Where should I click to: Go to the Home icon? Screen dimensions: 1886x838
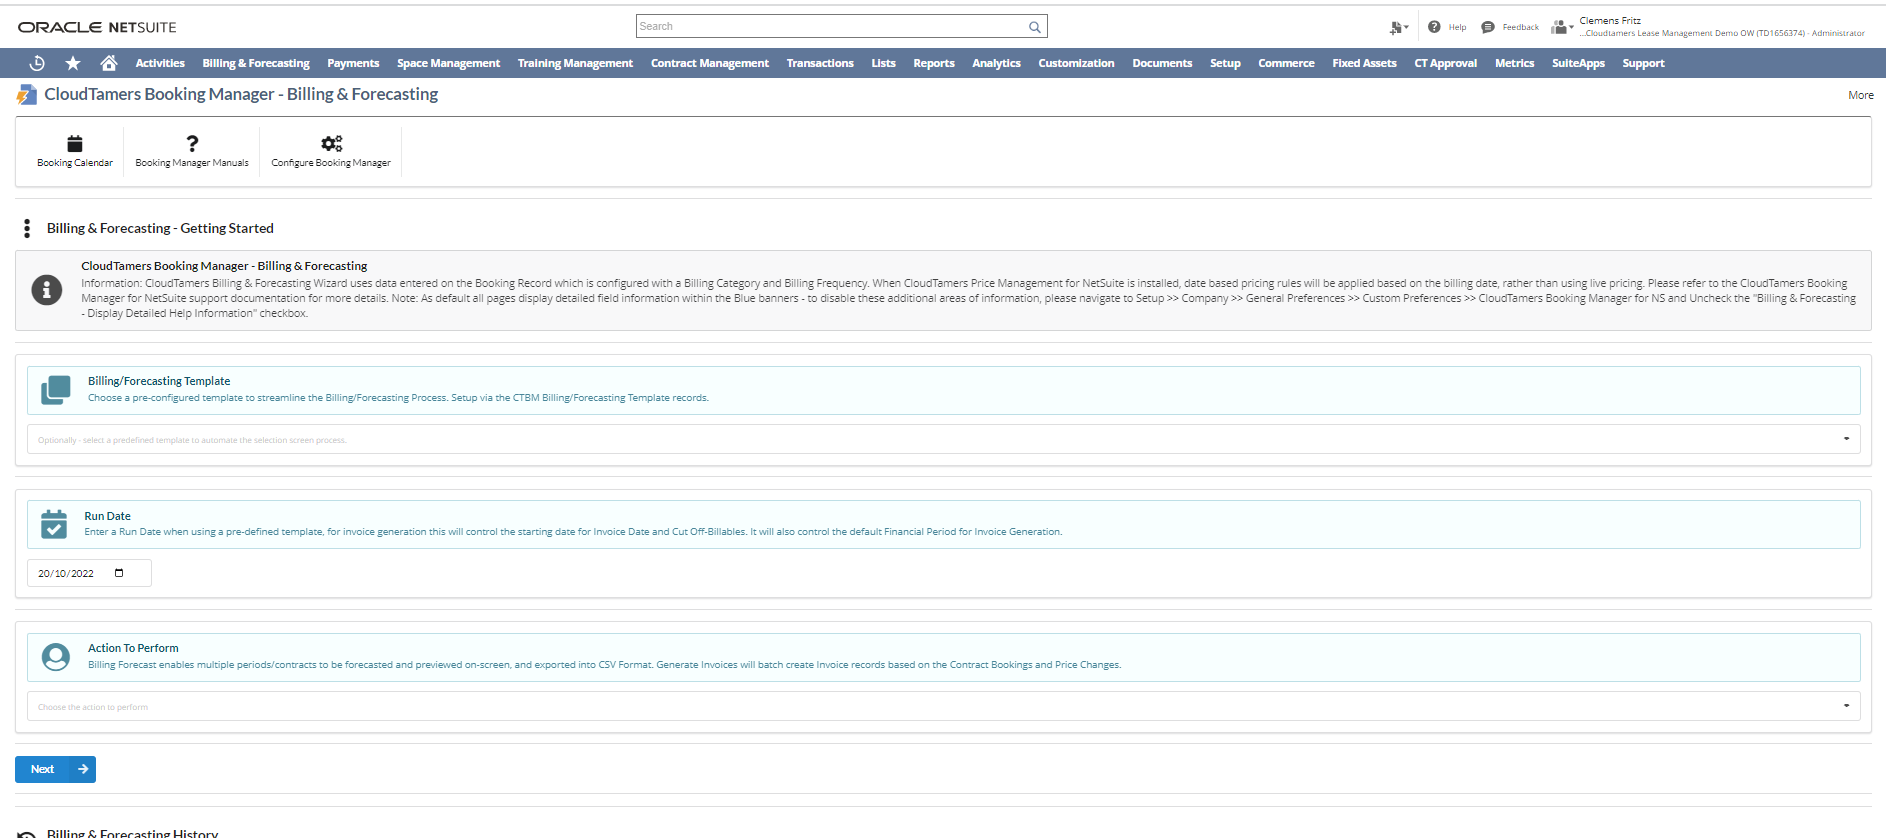pyautogui.click(x=109, y=63)
